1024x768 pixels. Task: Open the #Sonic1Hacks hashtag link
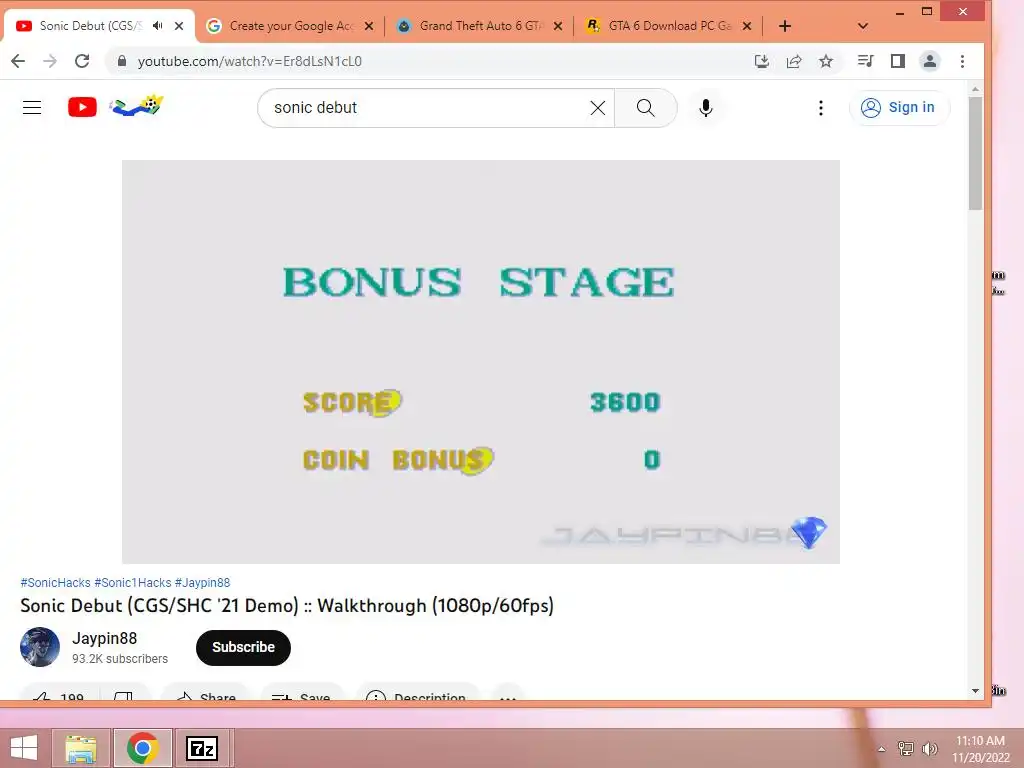pyautogui.click(x=133, y=583)
